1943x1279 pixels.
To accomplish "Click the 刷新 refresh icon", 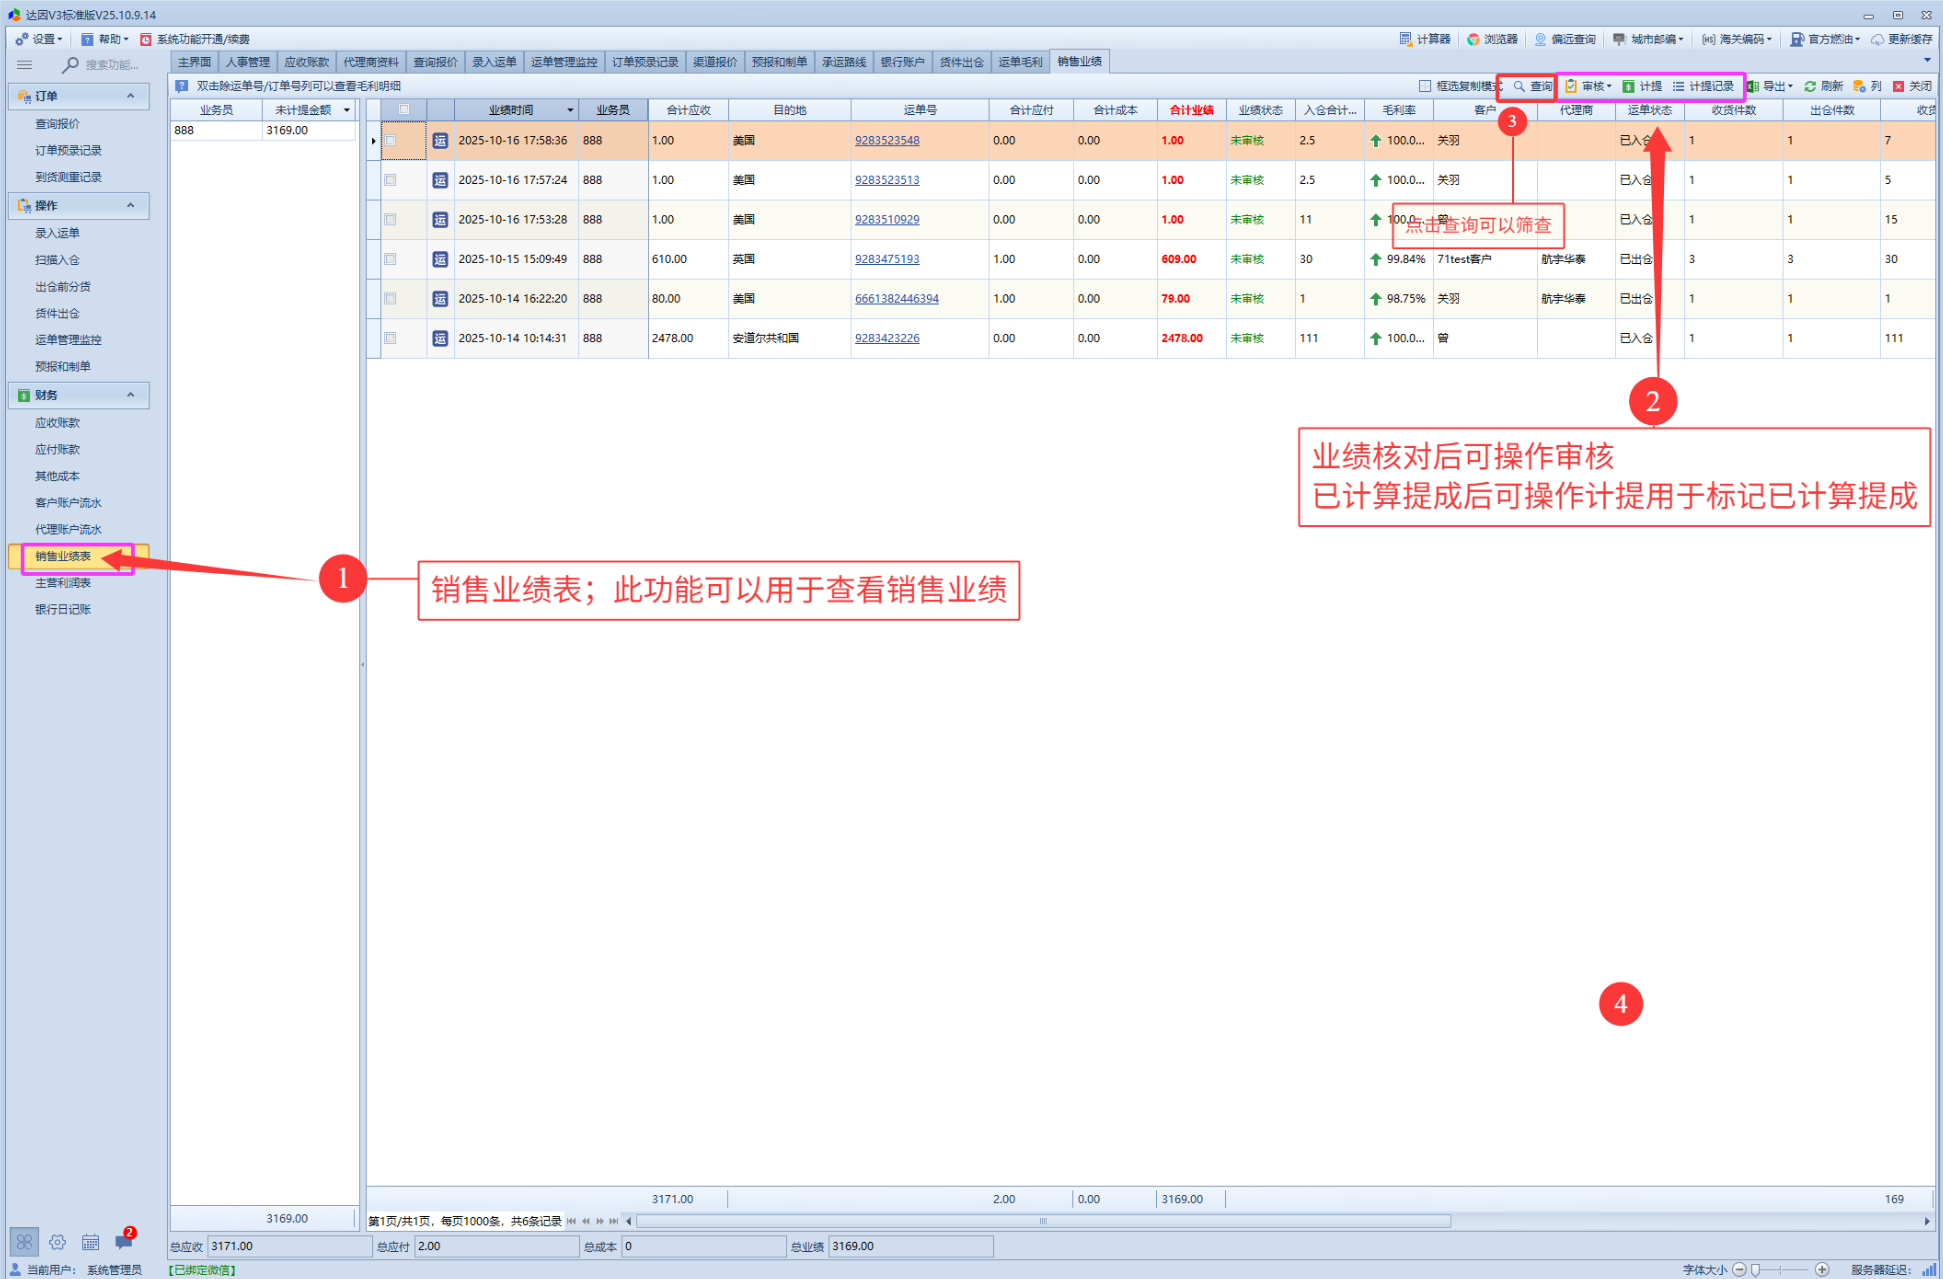I will pyautogui.click(x=1810, y=86).
